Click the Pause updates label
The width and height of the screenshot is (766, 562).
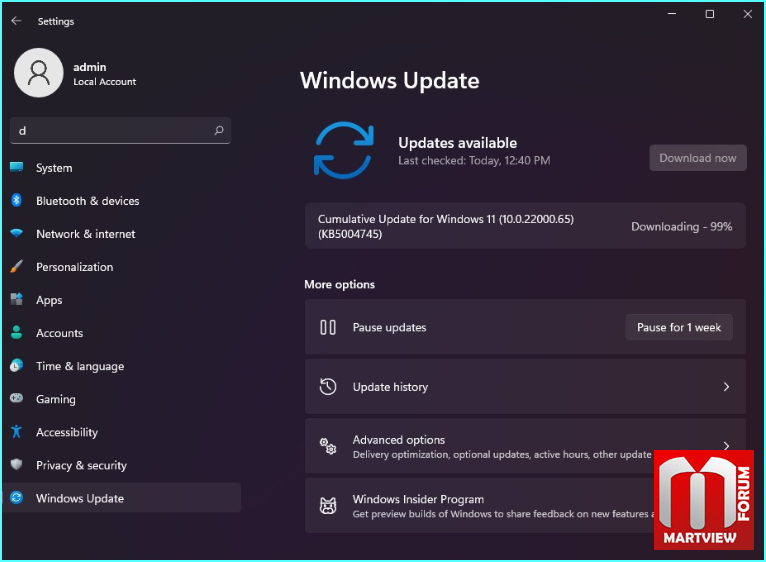click(x=389, y=327)
